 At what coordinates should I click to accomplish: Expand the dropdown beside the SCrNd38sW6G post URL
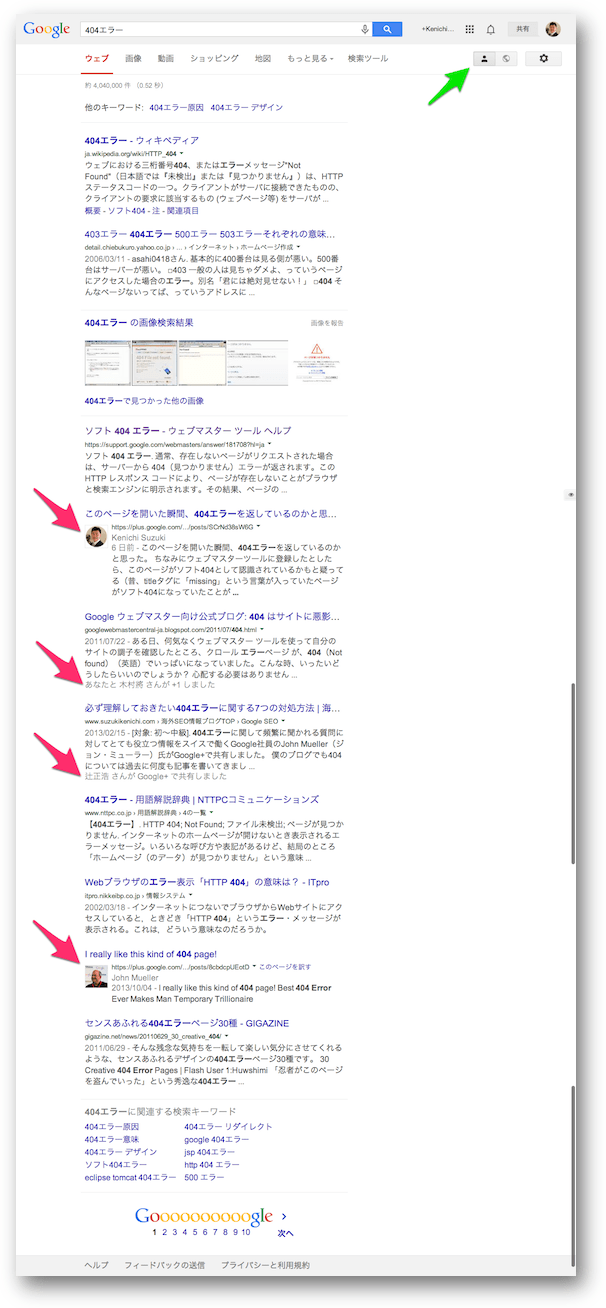257,526
